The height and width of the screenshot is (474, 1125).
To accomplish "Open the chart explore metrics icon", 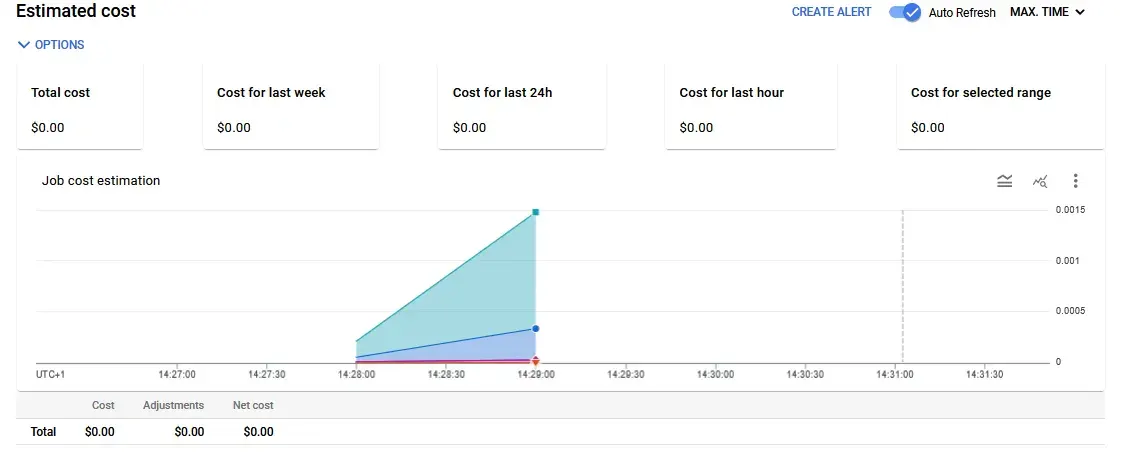I will point(1040,181).
